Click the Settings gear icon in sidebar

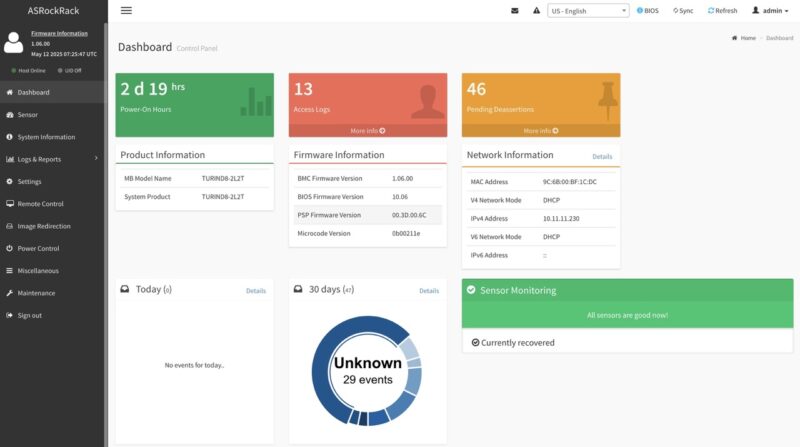10,181
